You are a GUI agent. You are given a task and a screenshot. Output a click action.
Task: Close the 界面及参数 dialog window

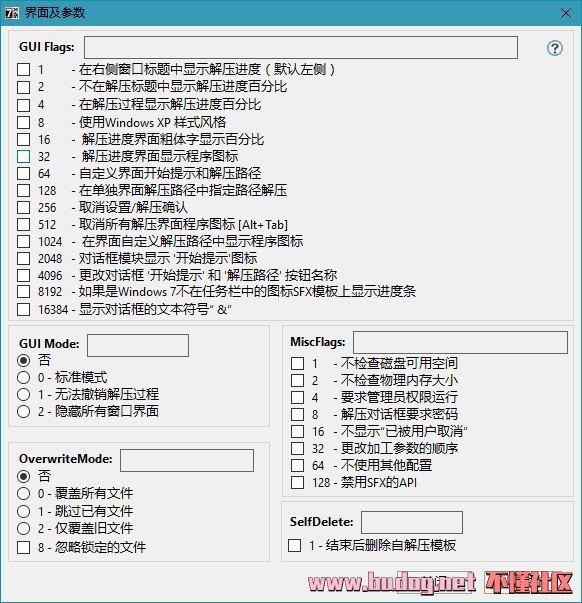[x=566, y=13]
